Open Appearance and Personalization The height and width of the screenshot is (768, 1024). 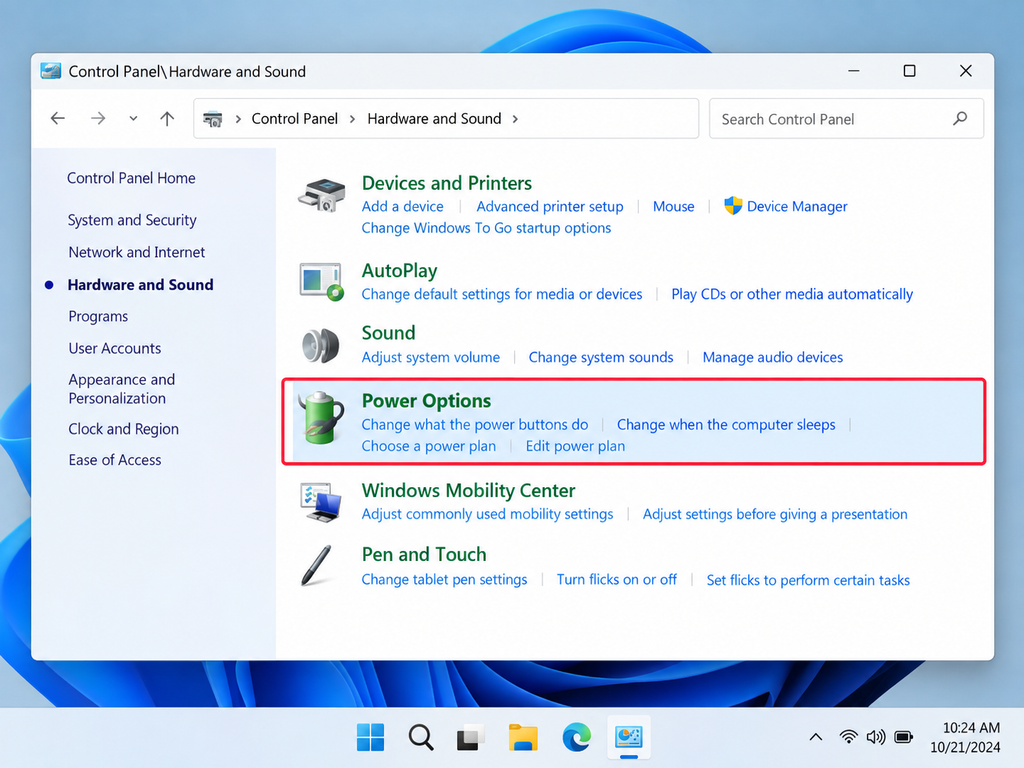pos(121,389)
